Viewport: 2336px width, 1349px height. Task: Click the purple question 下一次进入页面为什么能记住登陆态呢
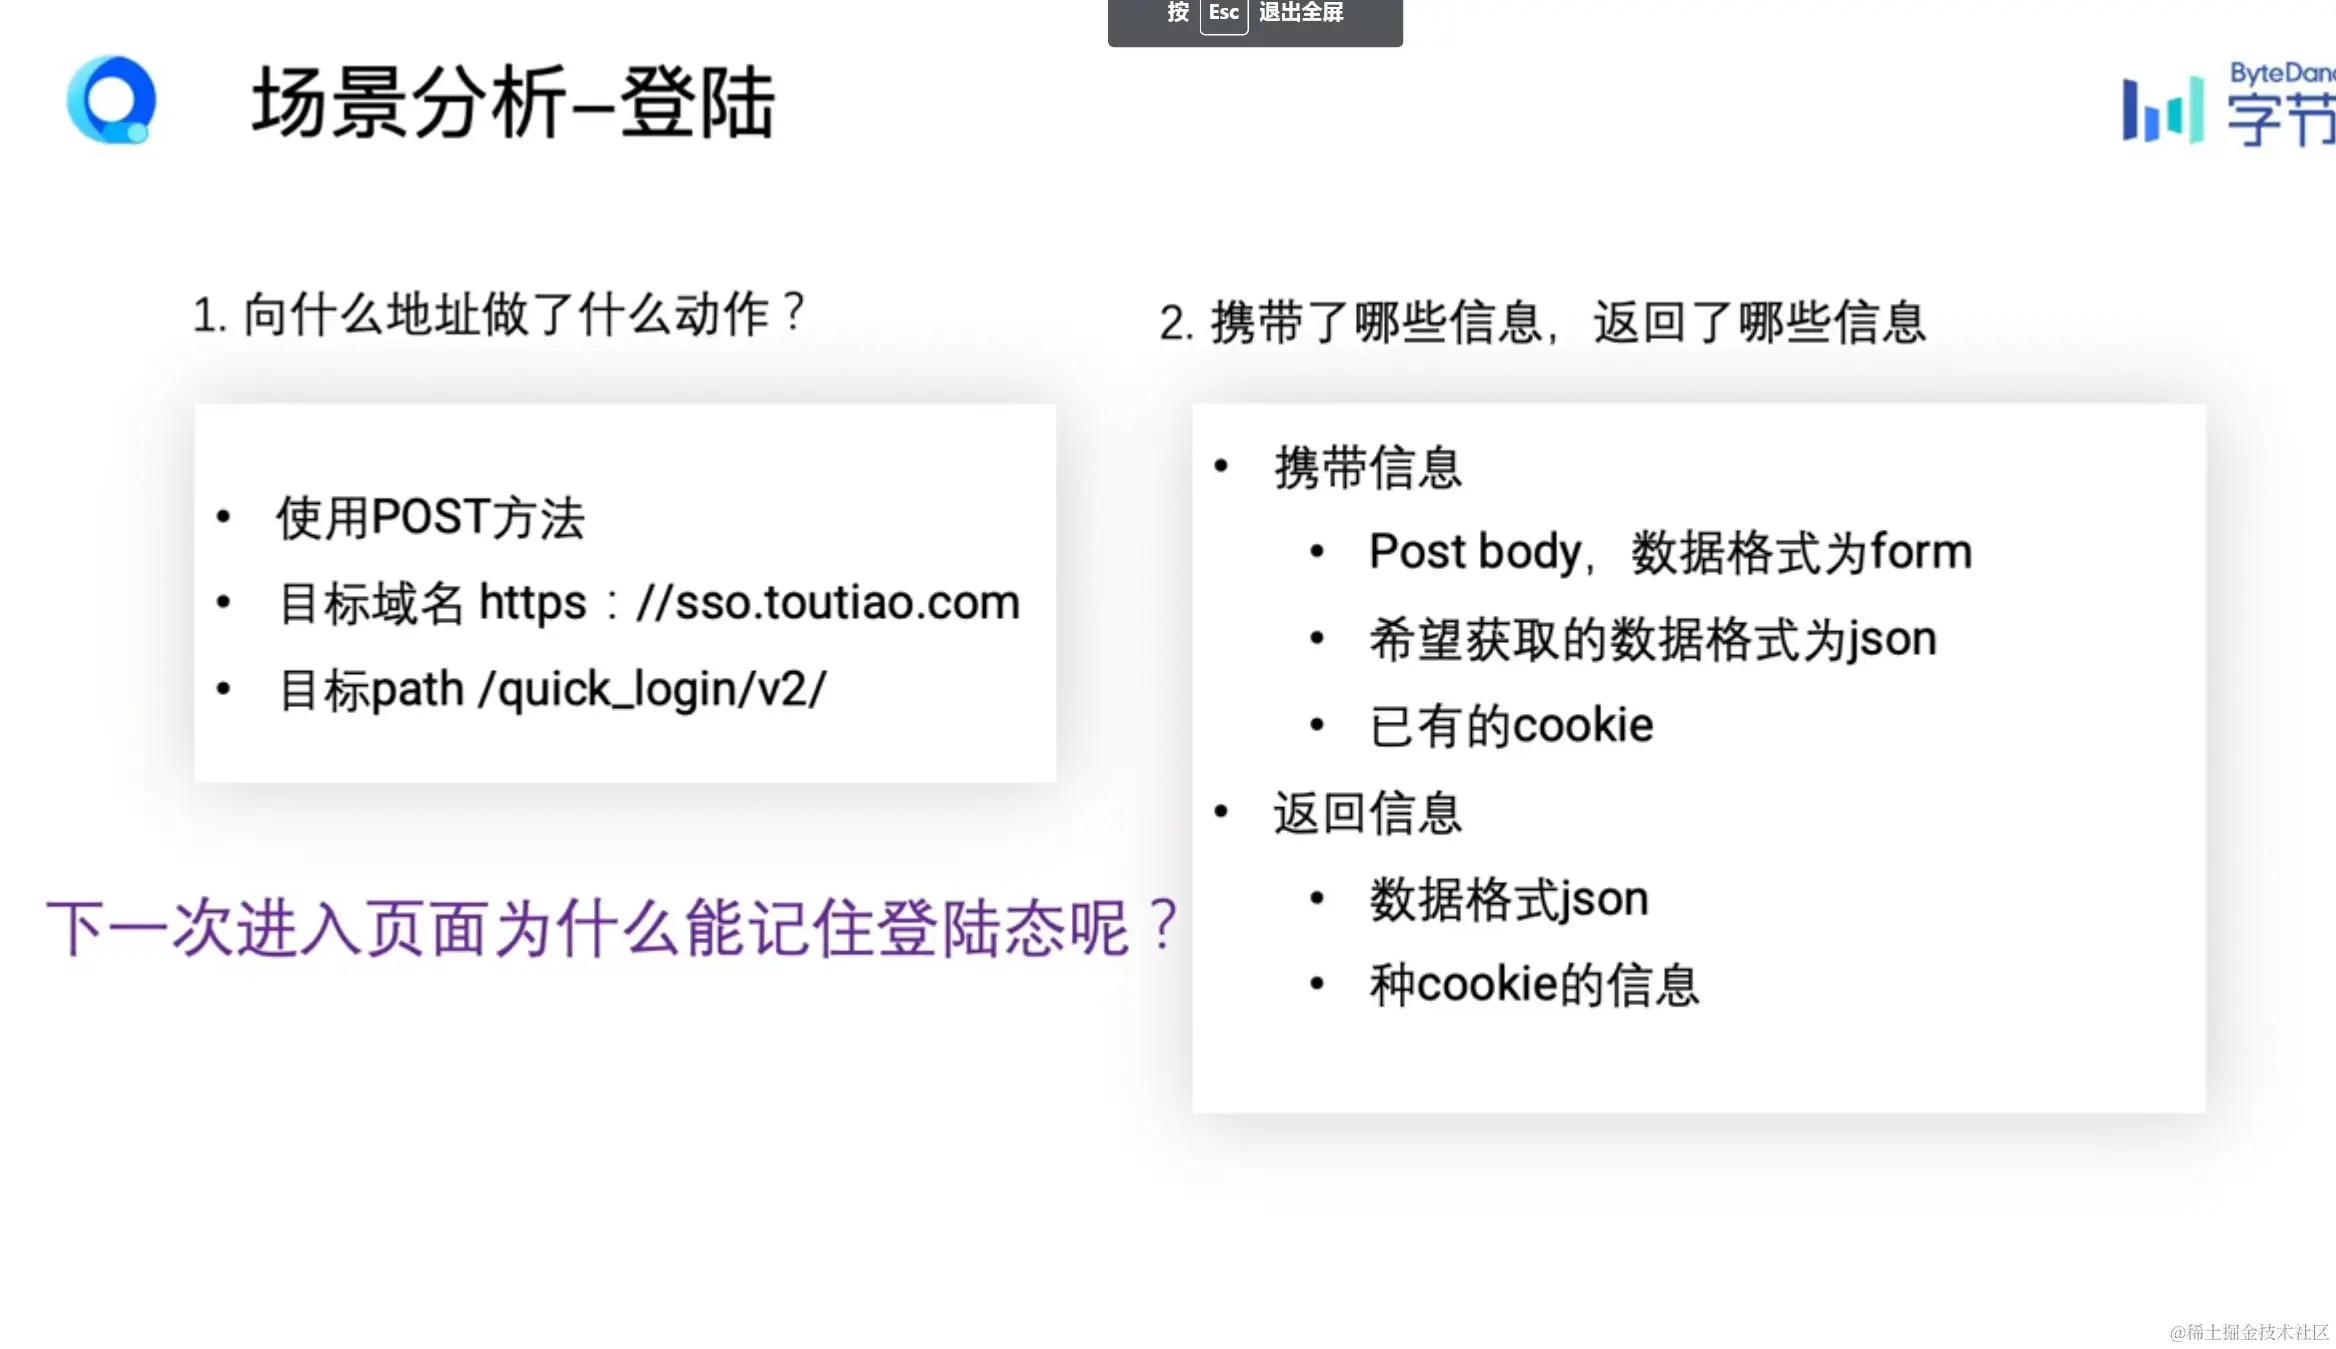612,928
